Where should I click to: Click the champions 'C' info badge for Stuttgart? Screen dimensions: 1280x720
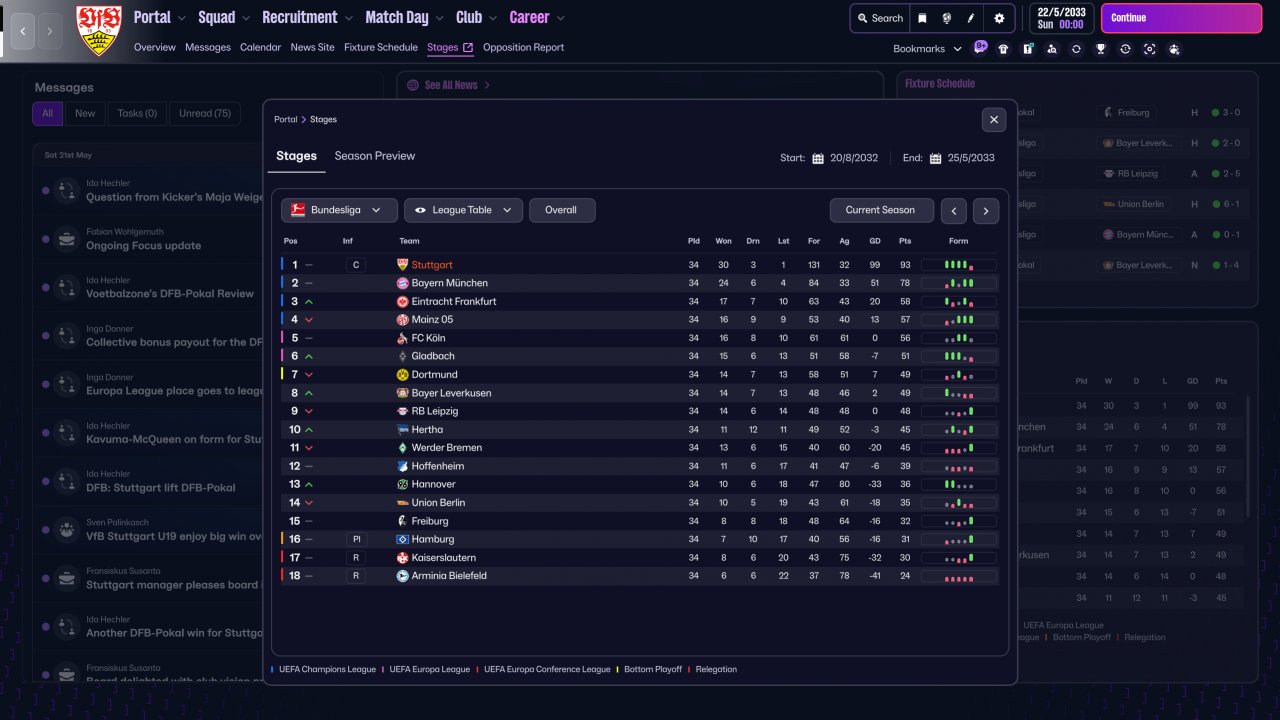coord(355,265)
